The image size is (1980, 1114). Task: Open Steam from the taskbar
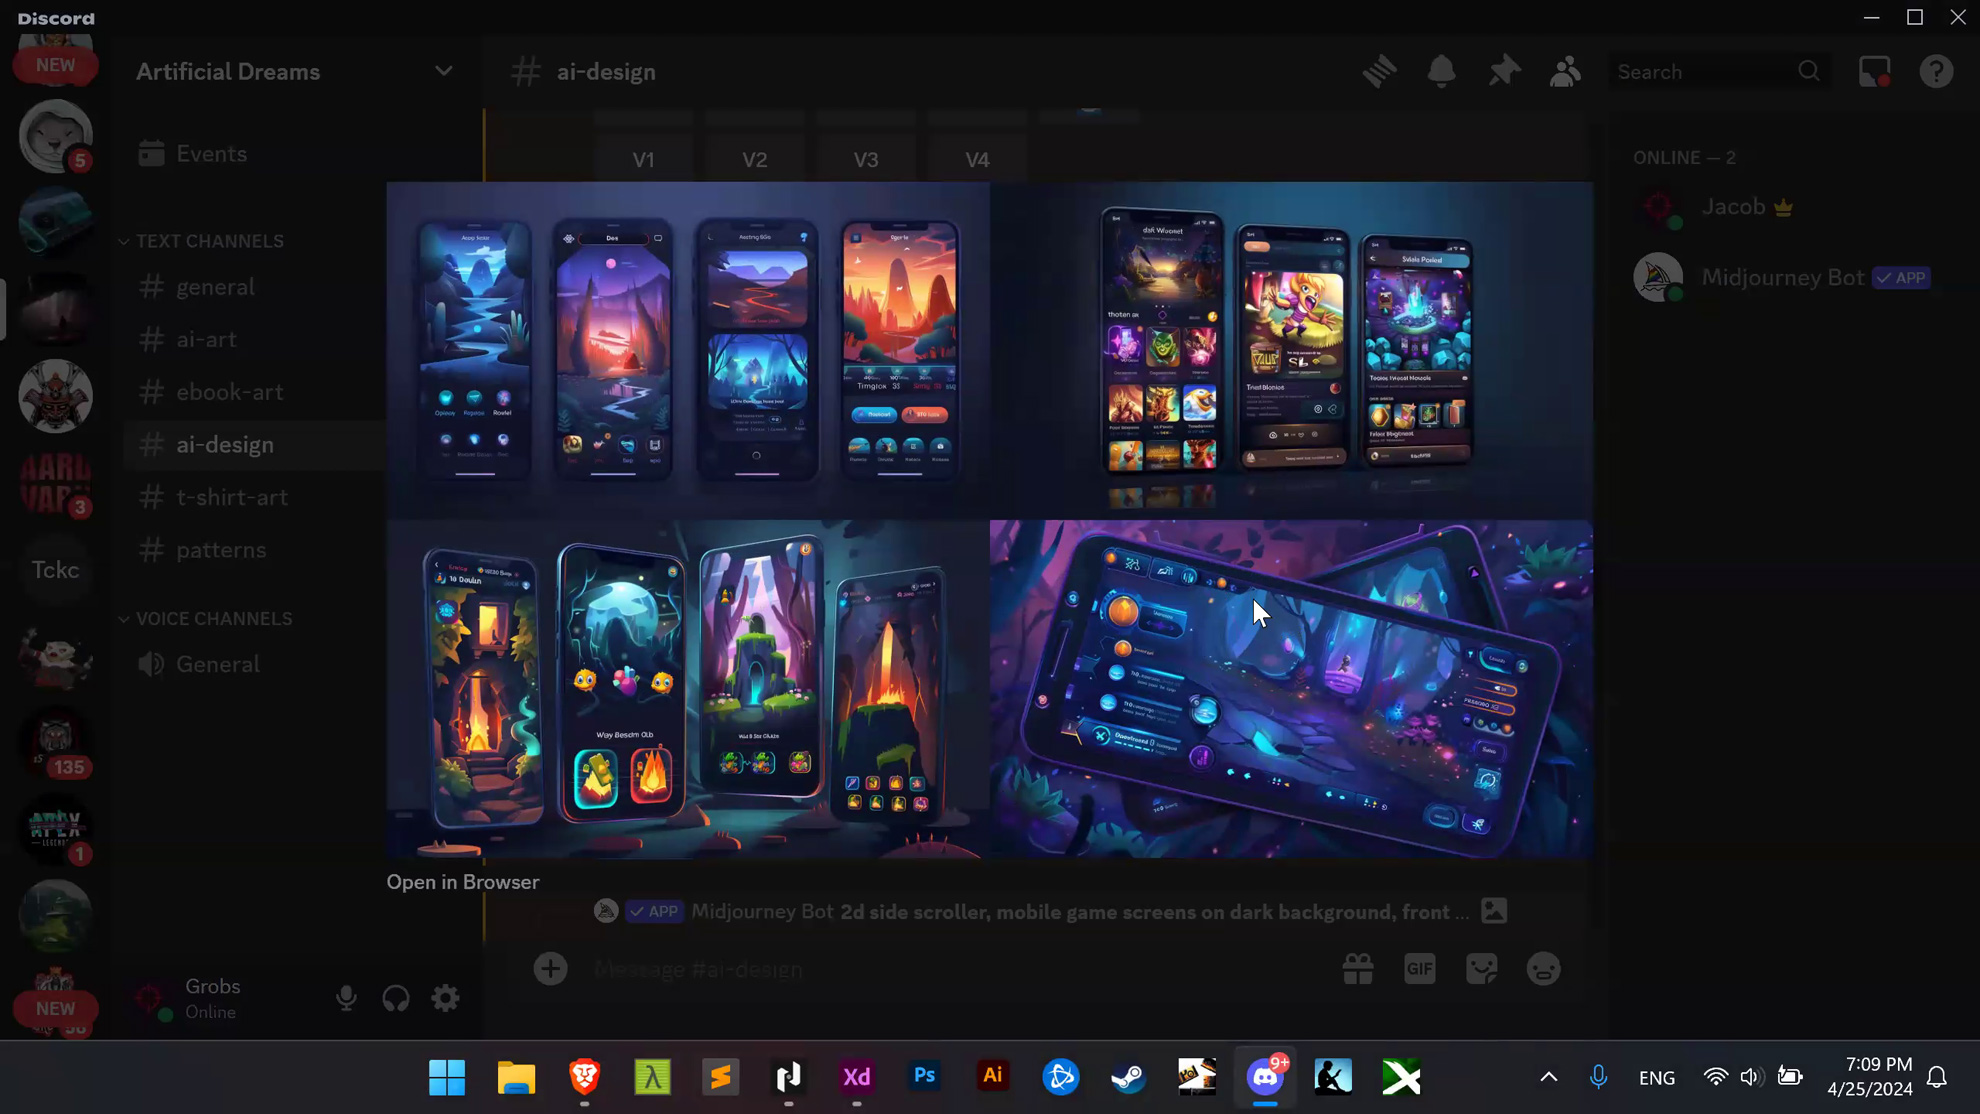pyautogui.click(x=1128, y=1077)
